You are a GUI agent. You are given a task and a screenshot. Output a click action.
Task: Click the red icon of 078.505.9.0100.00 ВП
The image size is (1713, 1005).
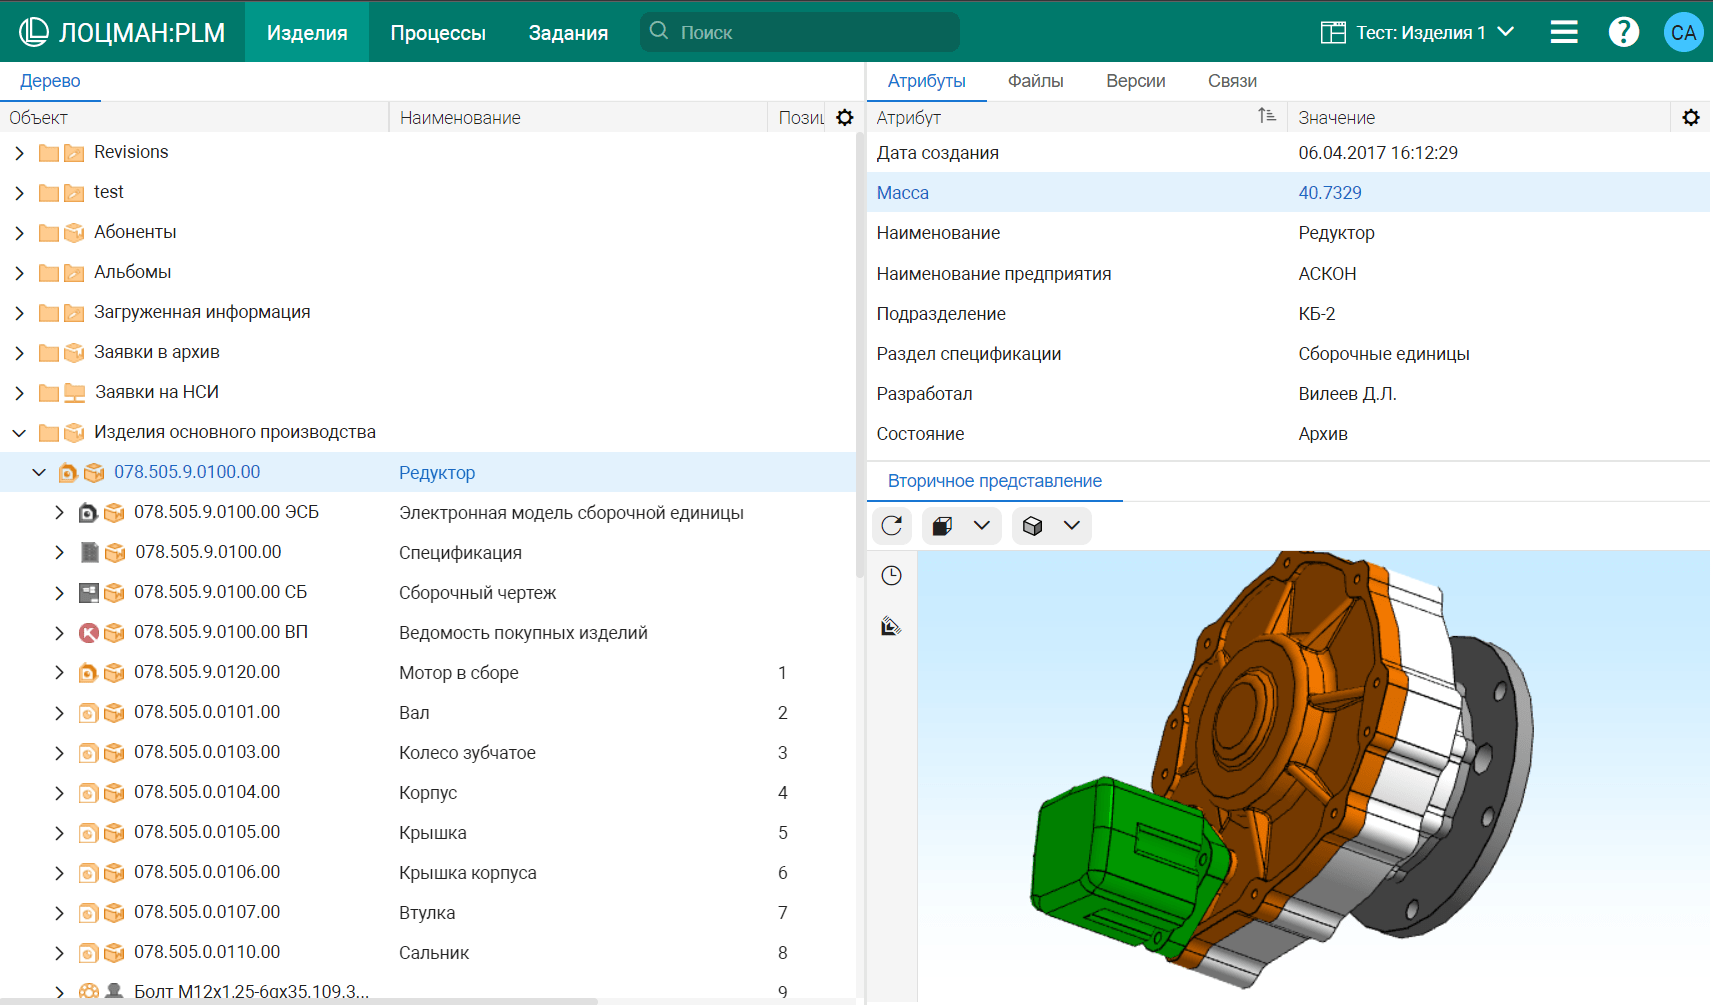[x=89, y=633]
